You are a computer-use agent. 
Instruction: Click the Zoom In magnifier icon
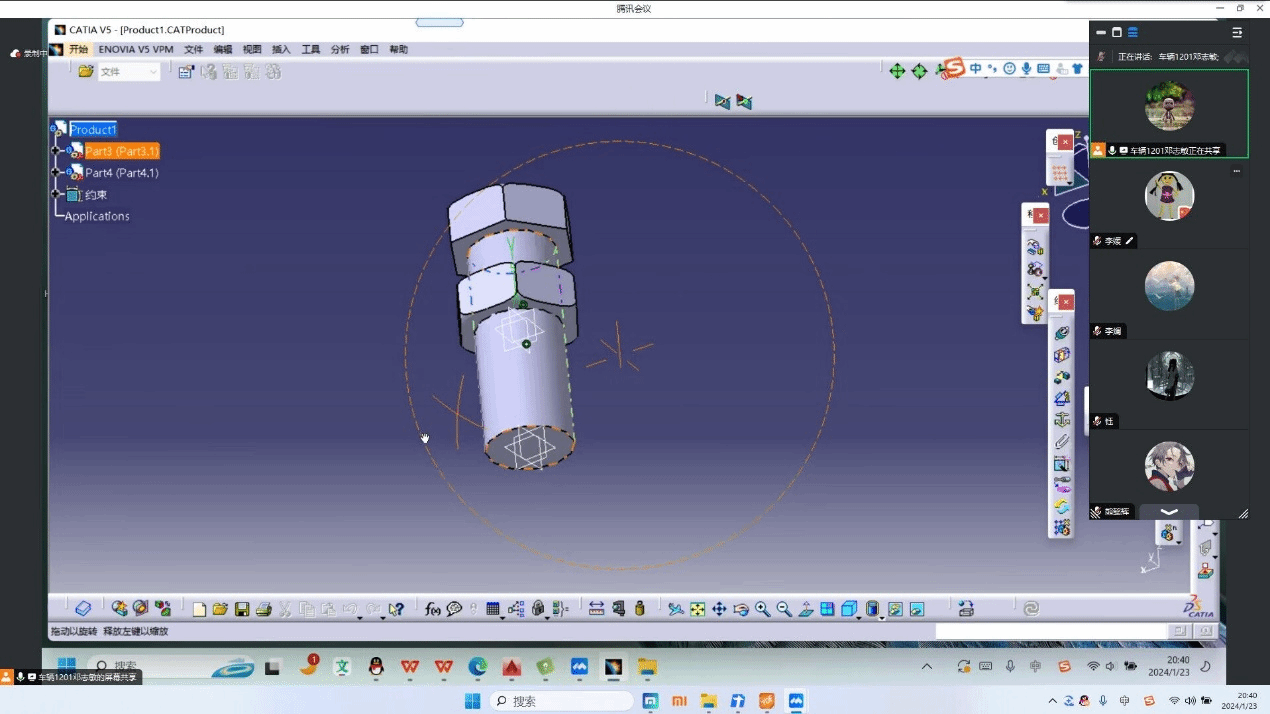coord(763,609)
